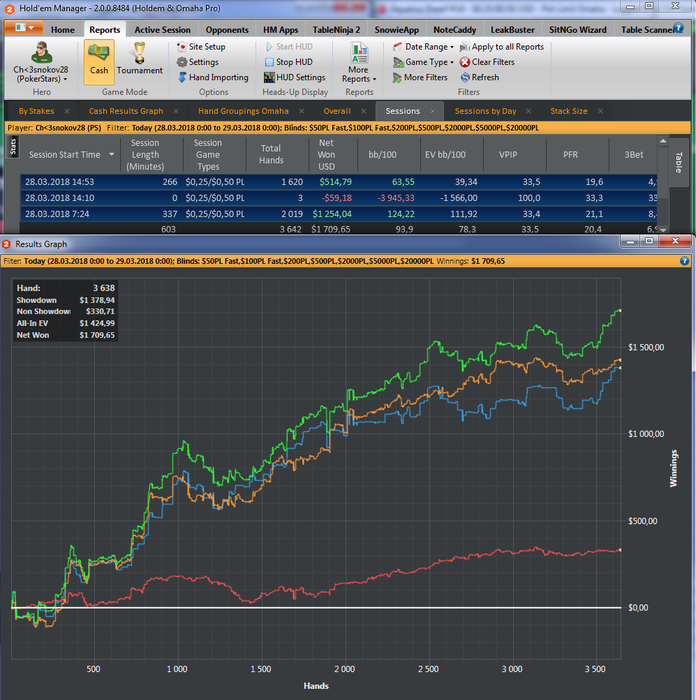Image resolution: width=696 pixels, height=700 pixels.
Task: Apply filters to all reports
Action: click(502, 46)
